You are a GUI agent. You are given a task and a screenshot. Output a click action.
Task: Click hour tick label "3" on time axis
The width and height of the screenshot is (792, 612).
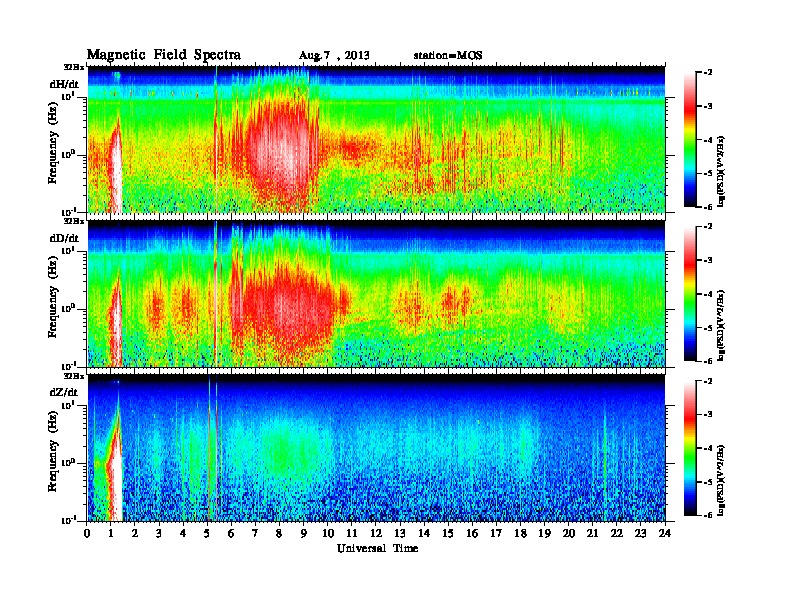(159, 533)
